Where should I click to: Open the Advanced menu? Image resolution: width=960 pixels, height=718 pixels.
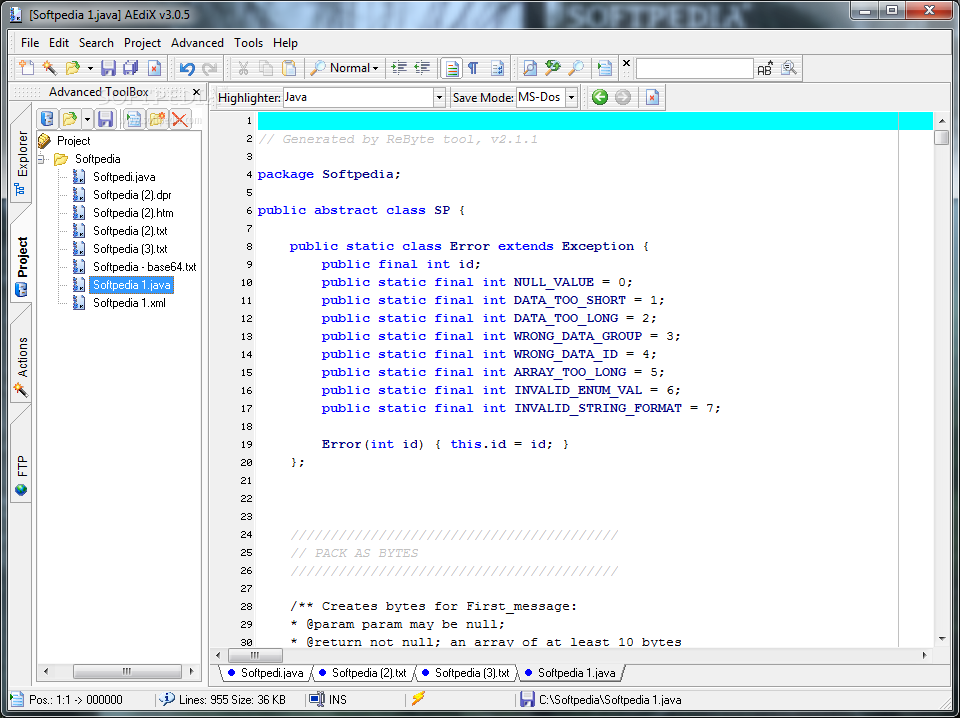(197, 43)
